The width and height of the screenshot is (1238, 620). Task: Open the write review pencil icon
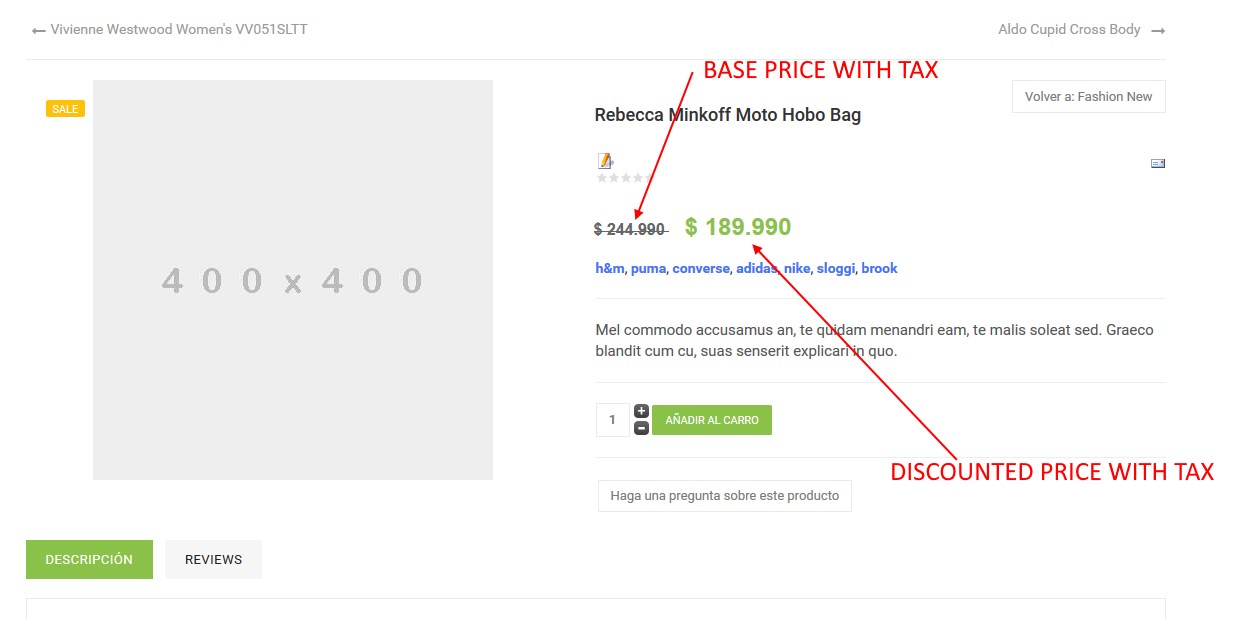click(604, 160)
